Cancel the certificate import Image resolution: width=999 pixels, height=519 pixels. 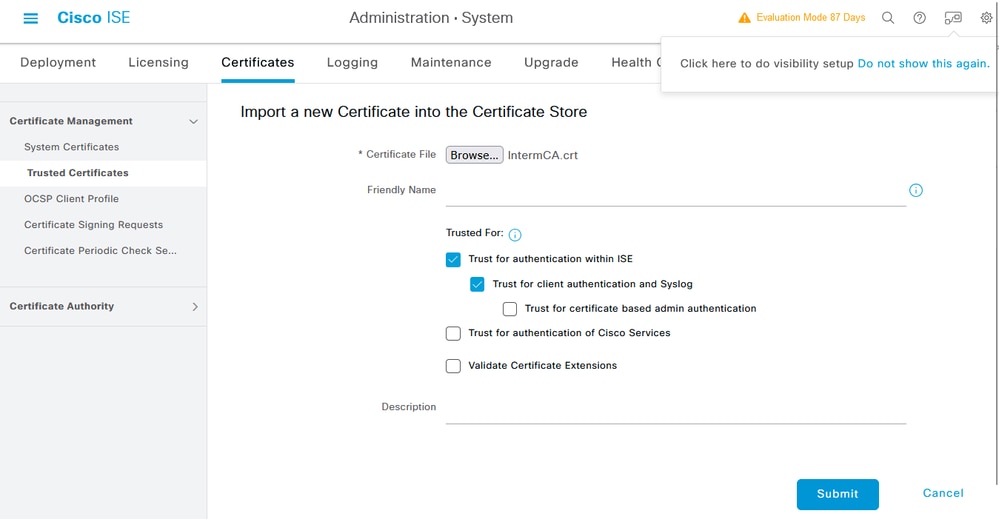[x=943, y=493]
